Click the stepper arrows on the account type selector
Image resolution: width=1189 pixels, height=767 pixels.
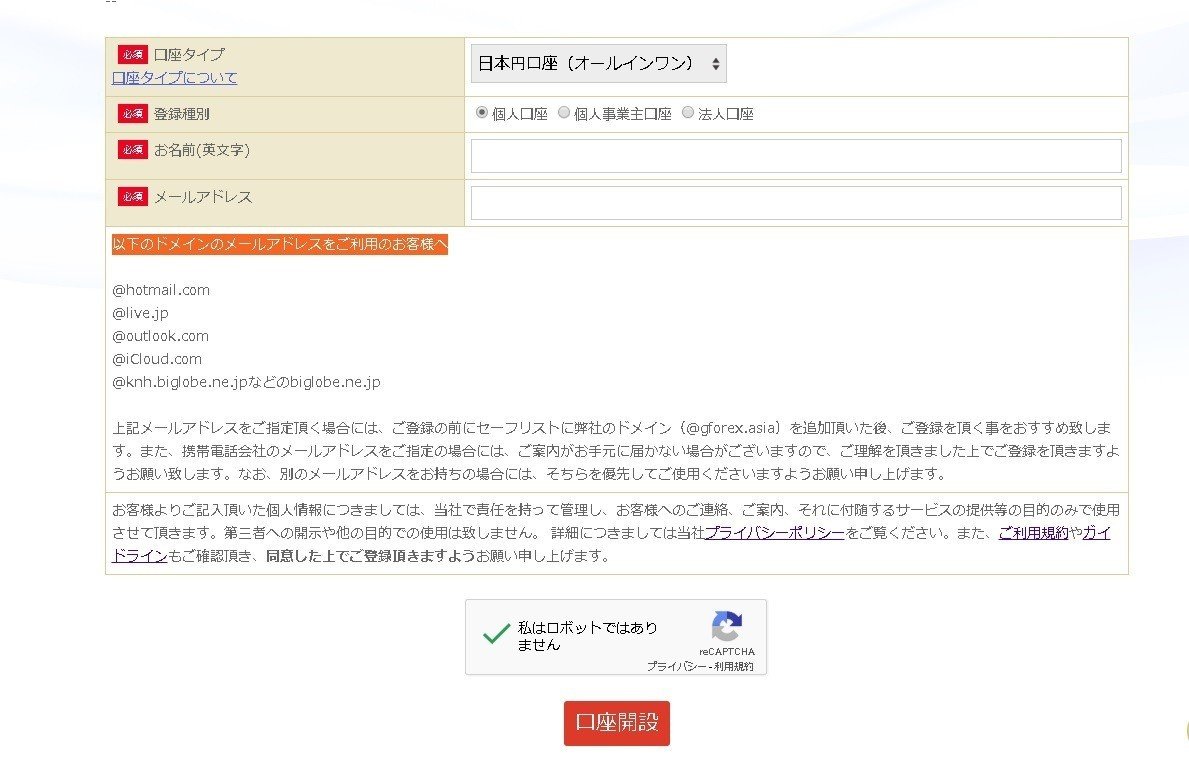[714, 63]
